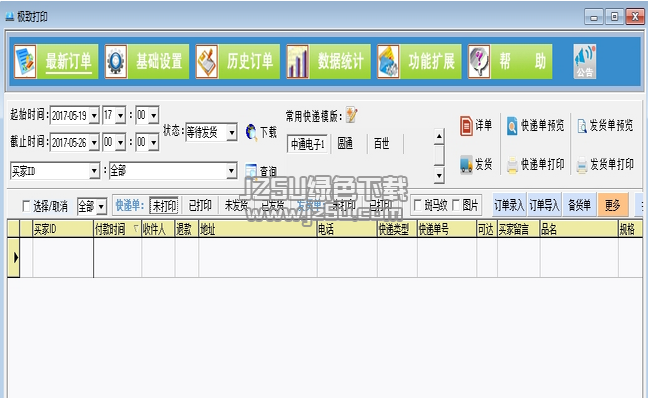Open the 起始时间 hour dropdown showing 17

pyautogui.click(x=121, y=115)
